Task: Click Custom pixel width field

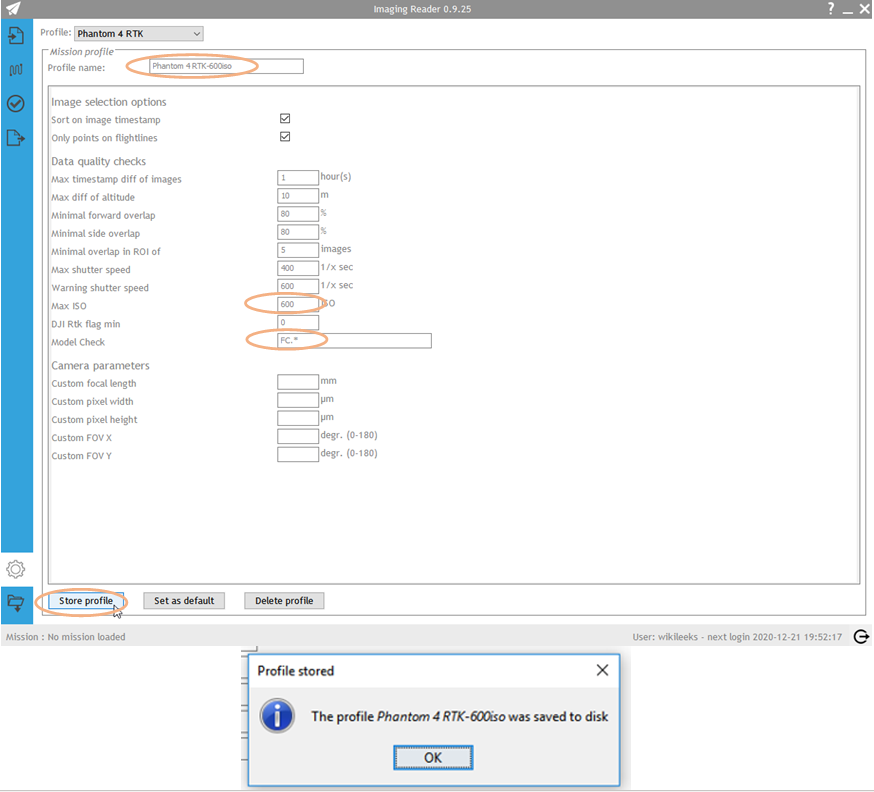Action: coord(298,400)
